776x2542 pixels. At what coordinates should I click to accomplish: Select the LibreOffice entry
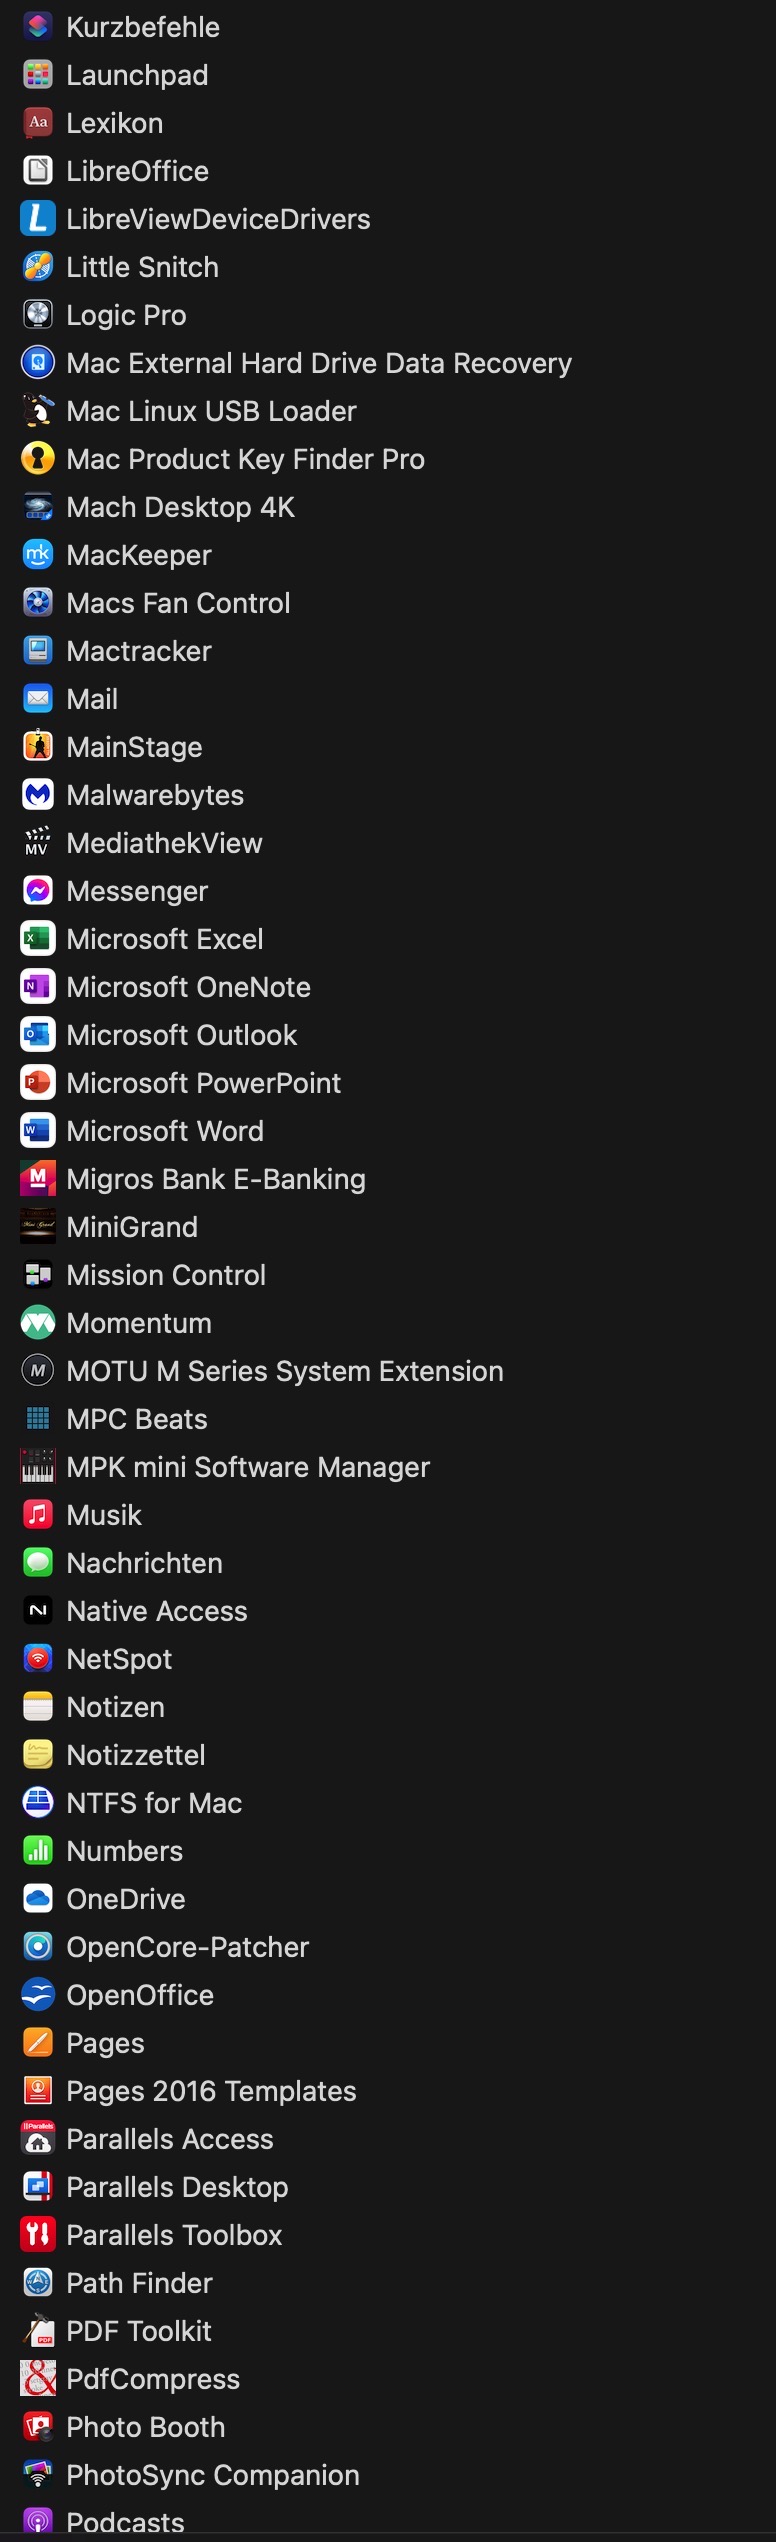[x=137, y=171]
